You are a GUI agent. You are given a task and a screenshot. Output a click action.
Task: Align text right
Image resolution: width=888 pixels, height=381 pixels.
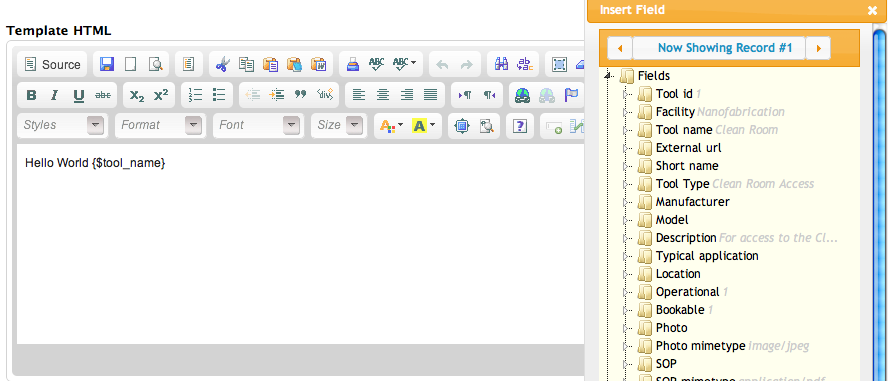tap(407, 95)
